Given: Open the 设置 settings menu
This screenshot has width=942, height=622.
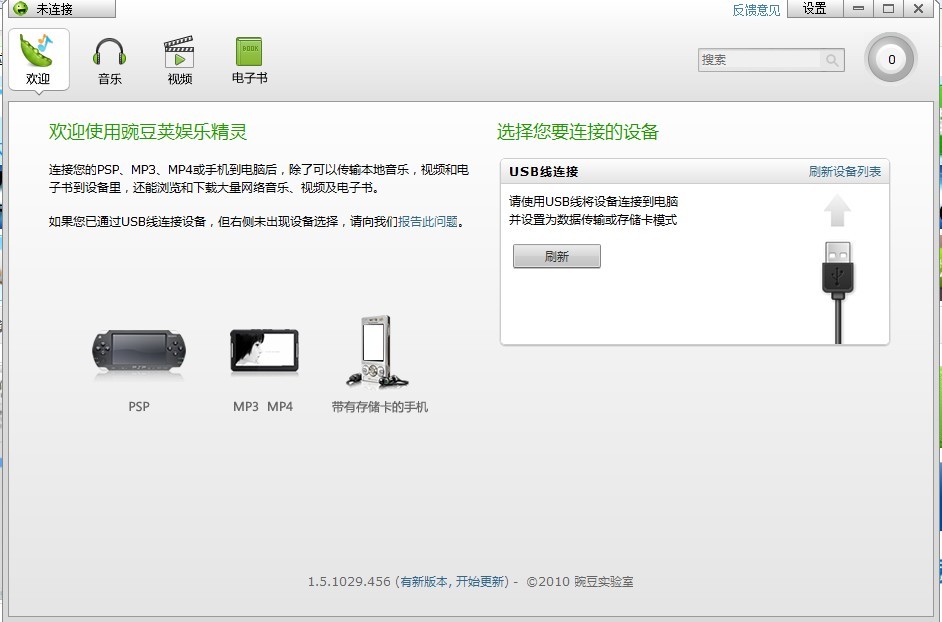Looking at the screenshot, I should pos(814,9).
